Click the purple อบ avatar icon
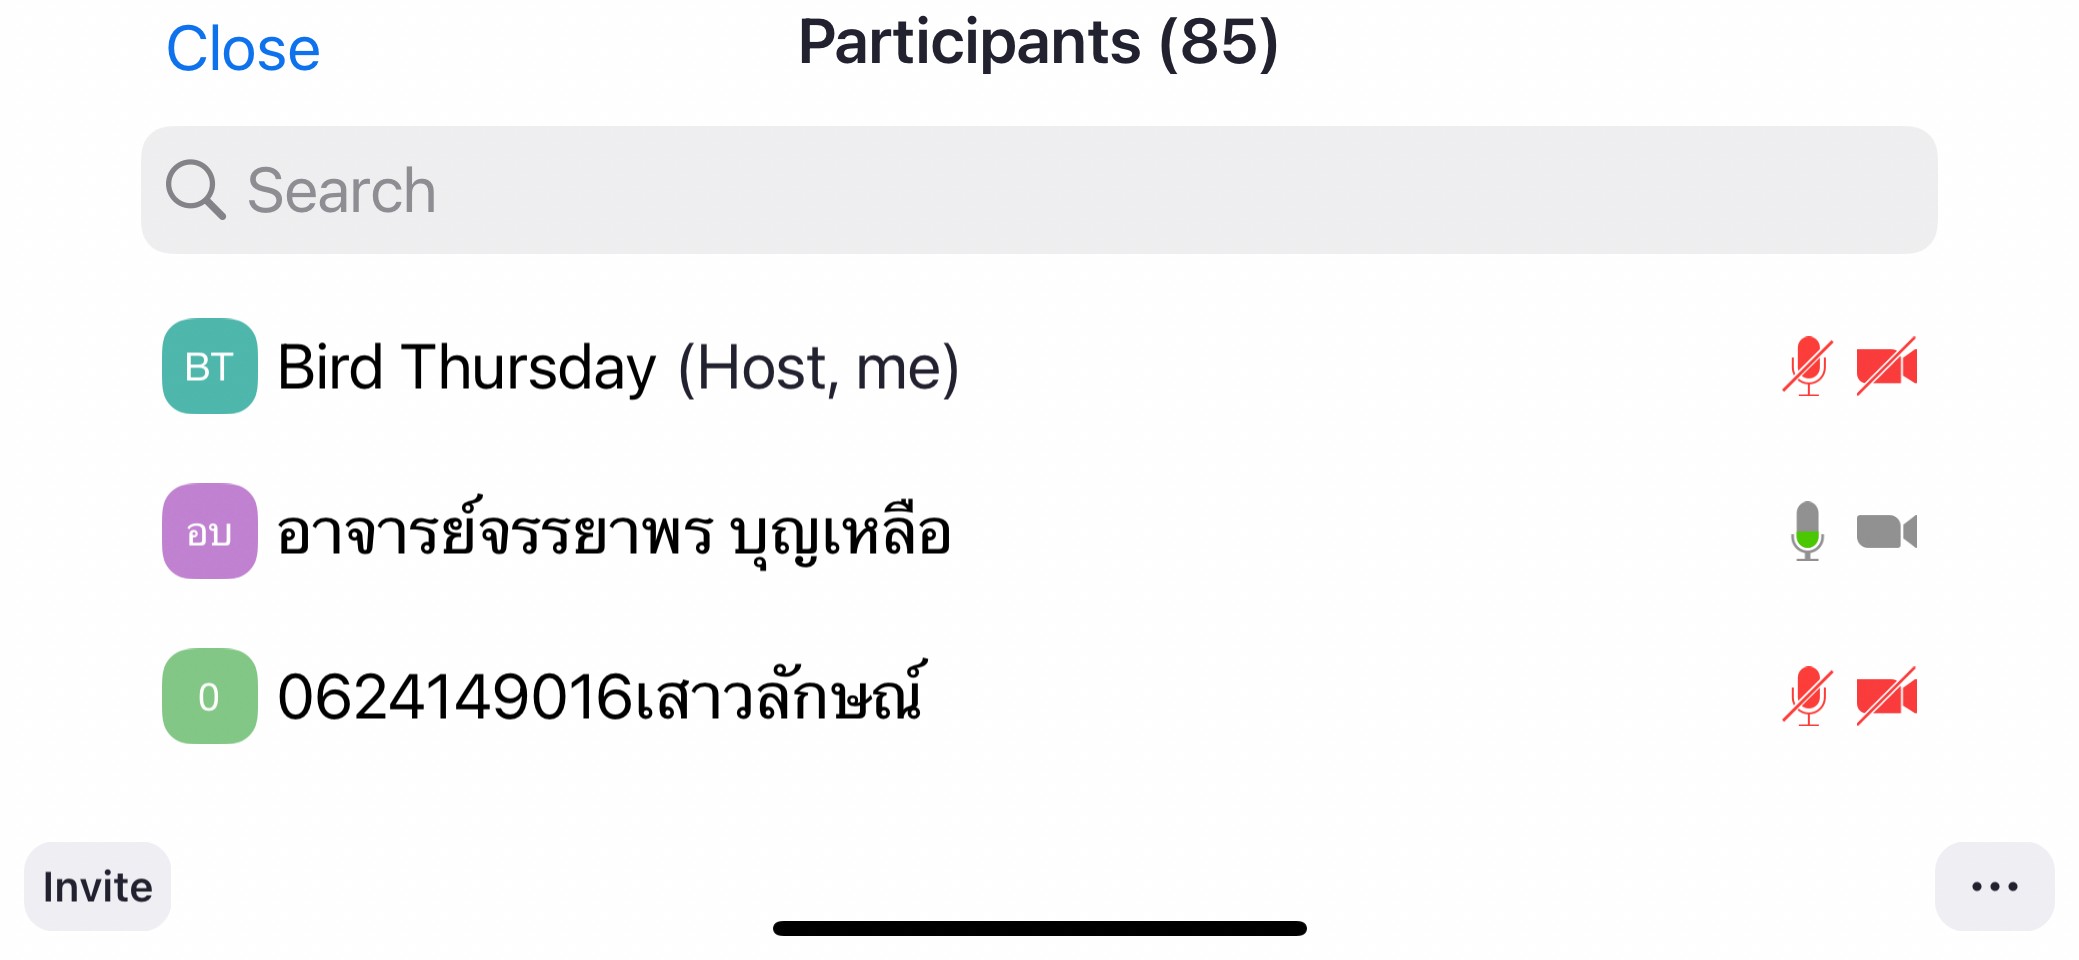 click(x=210, y=531)
